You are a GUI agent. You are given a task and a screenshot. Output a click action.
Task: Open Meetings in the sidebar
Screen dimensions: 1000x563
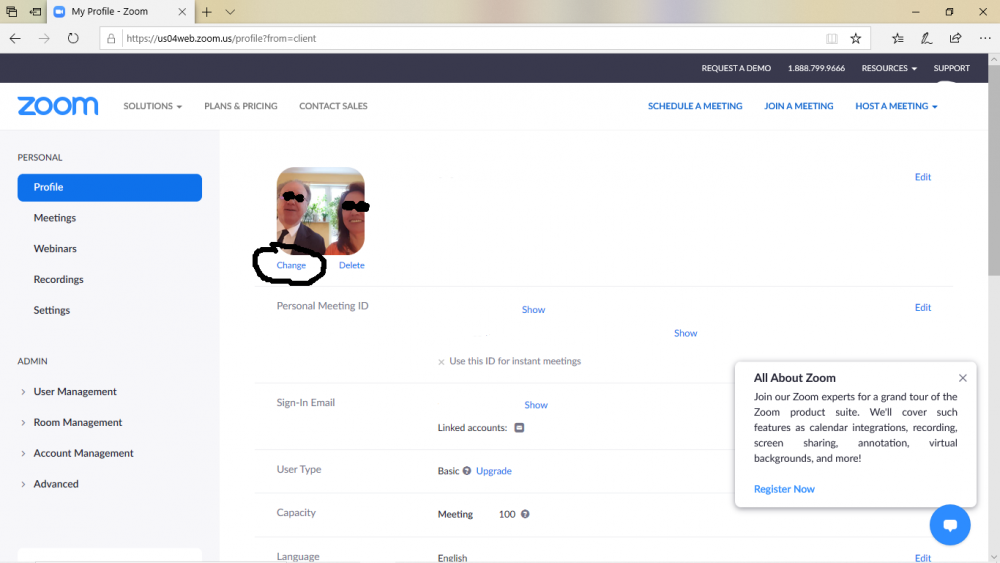55,218
